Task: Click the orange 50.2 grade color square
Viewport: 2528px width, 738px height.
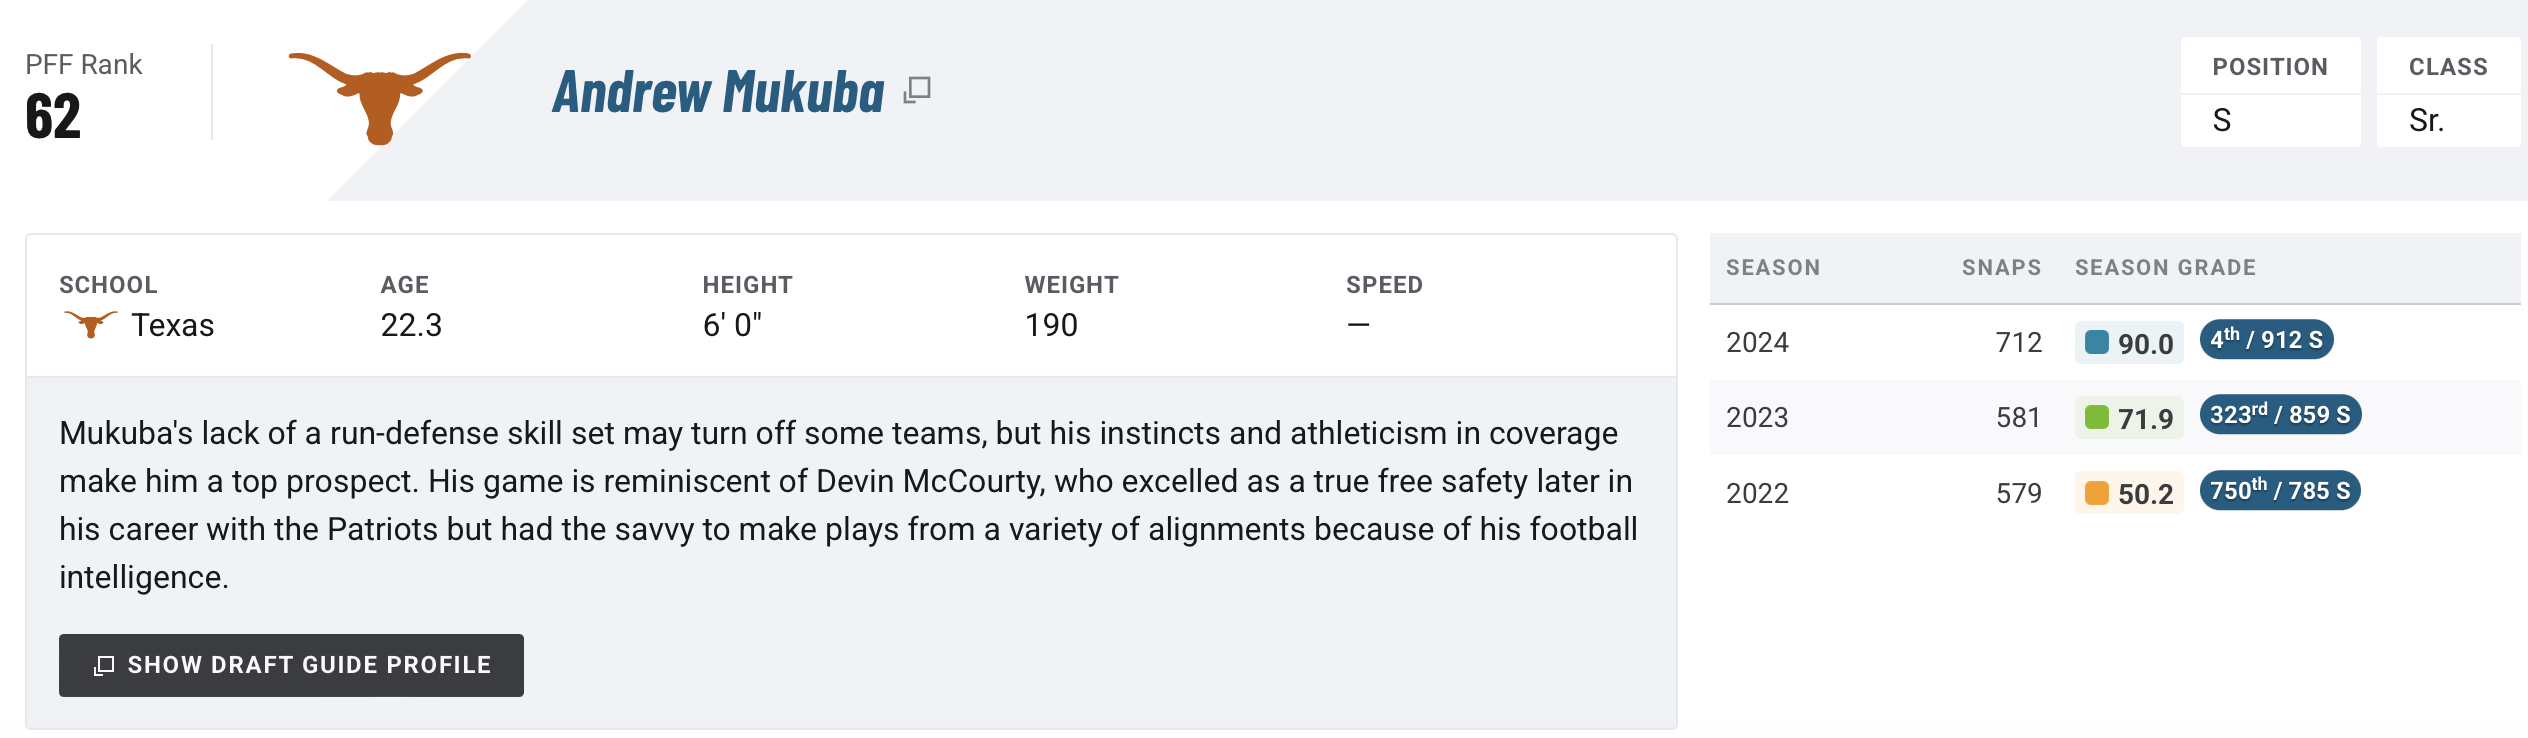Action: (2097, 493)
